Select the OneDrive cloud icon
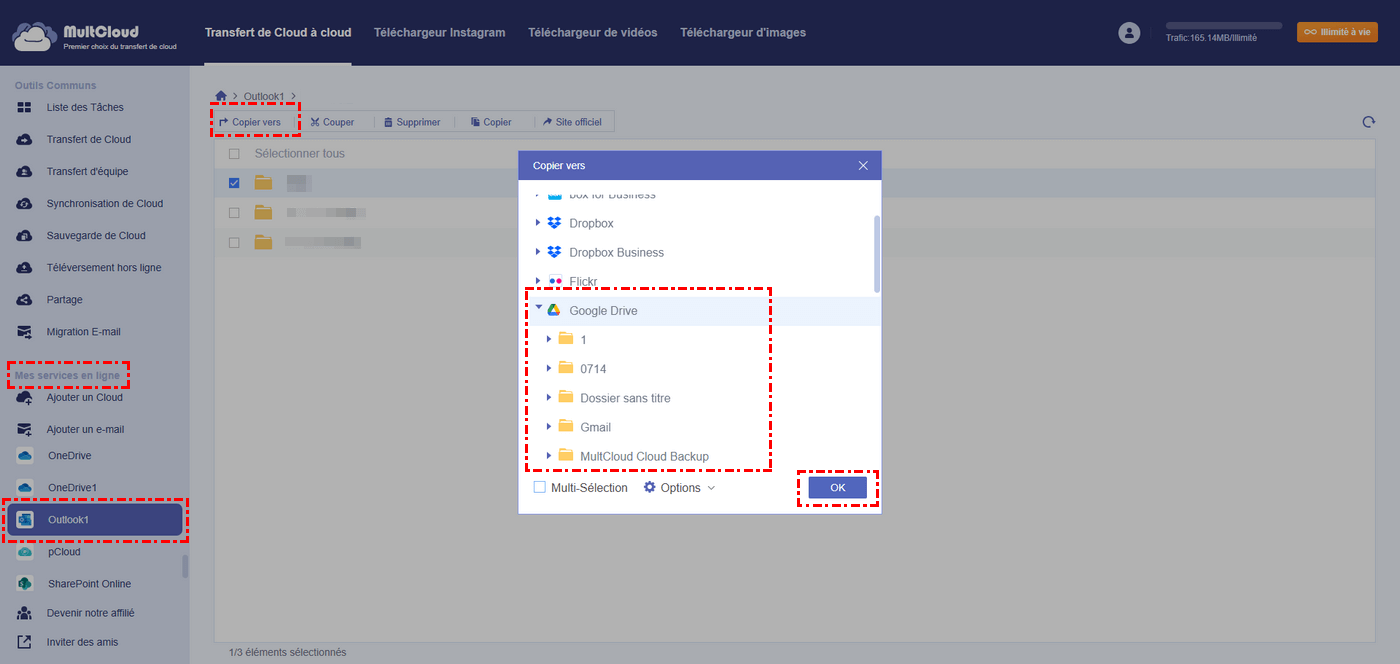Image resolution: width=1400 pixels, height=664 pixels. click(25, 455)
